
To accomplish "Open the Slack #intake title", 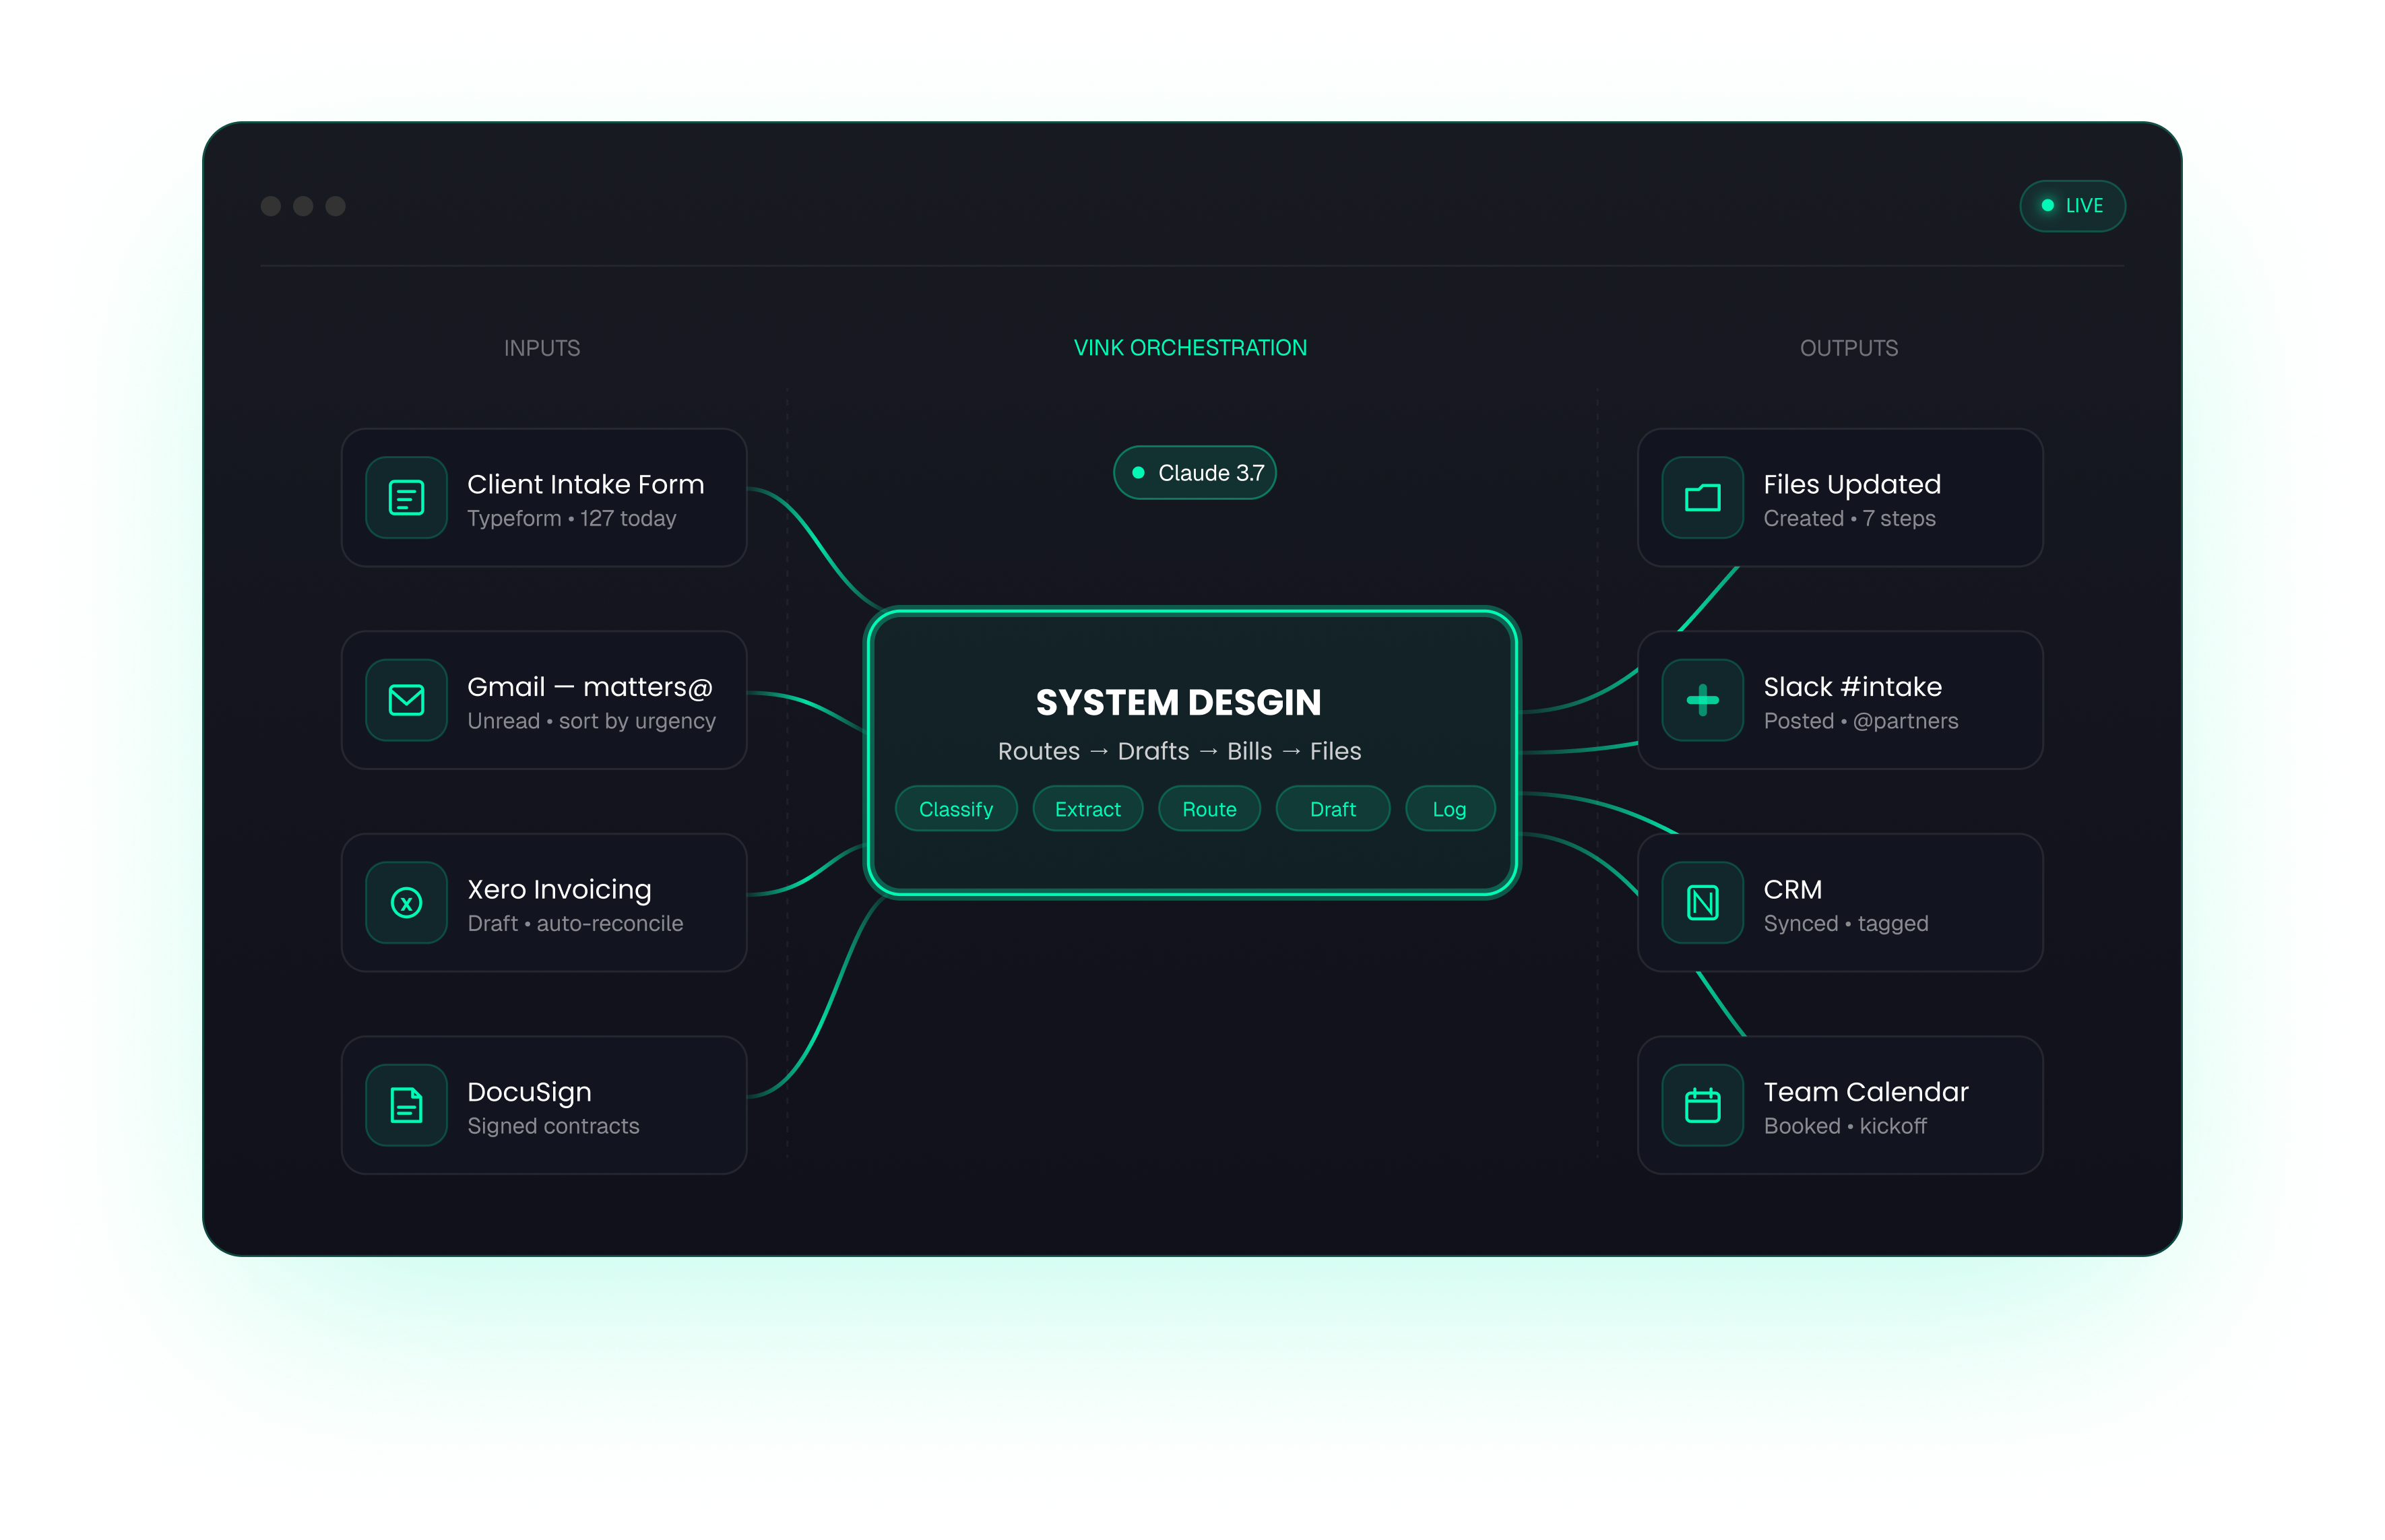I will pos(1852,687).
